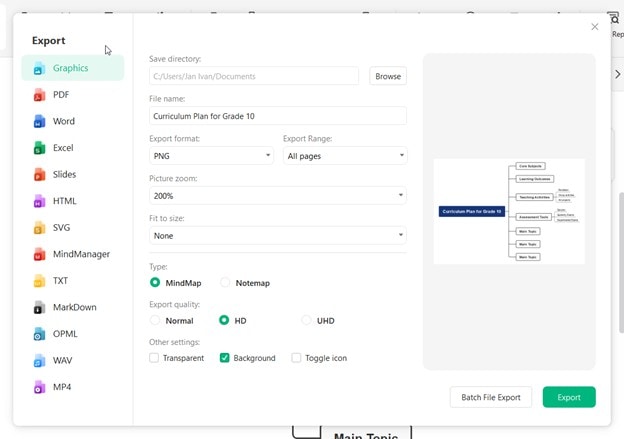This screenshot has height=439, width=624.
Task: Select the HTML export icon
Action: click(39, 201)
